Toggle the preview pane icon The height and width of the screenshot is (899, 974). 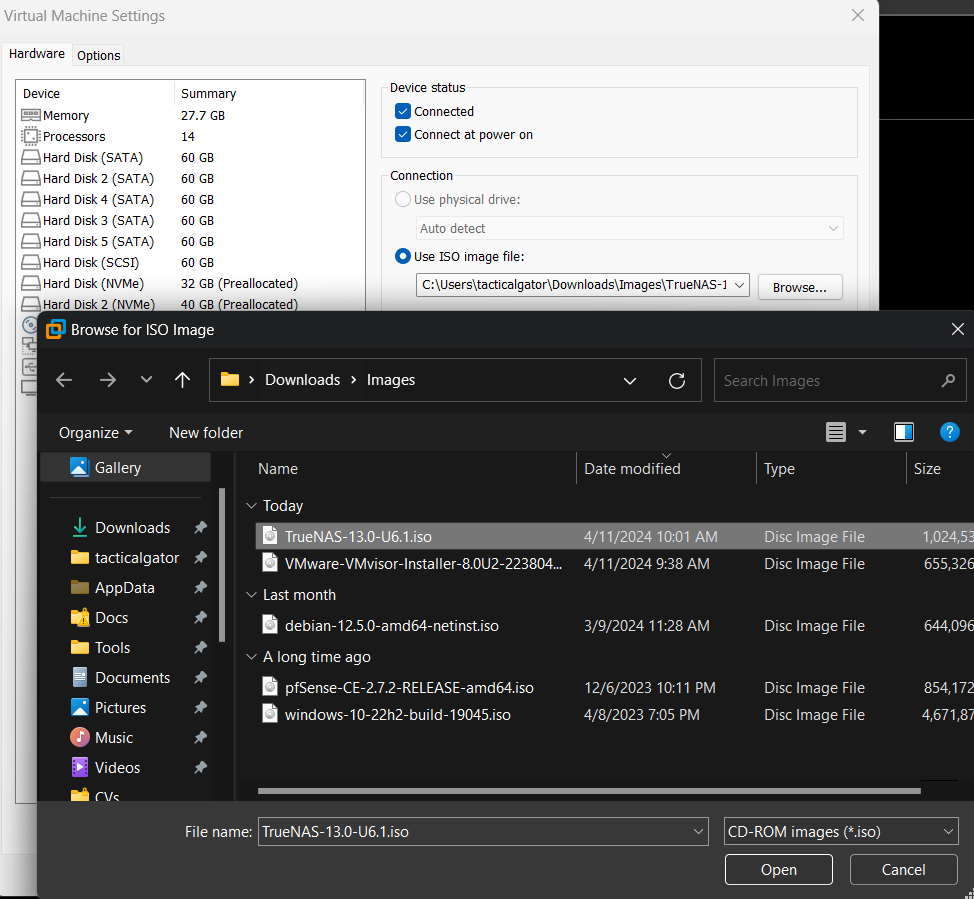903,432
